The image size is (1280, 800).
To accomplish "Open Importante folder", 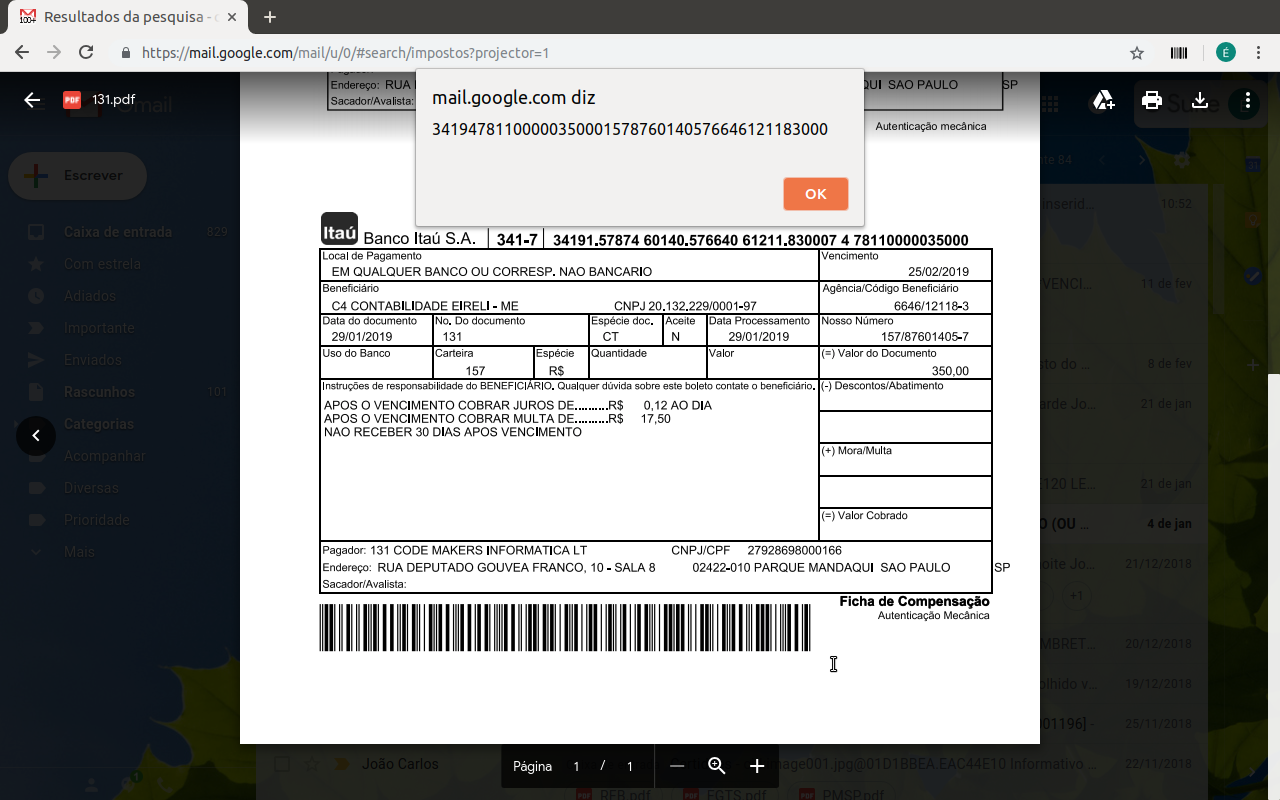I will [99, 328].
